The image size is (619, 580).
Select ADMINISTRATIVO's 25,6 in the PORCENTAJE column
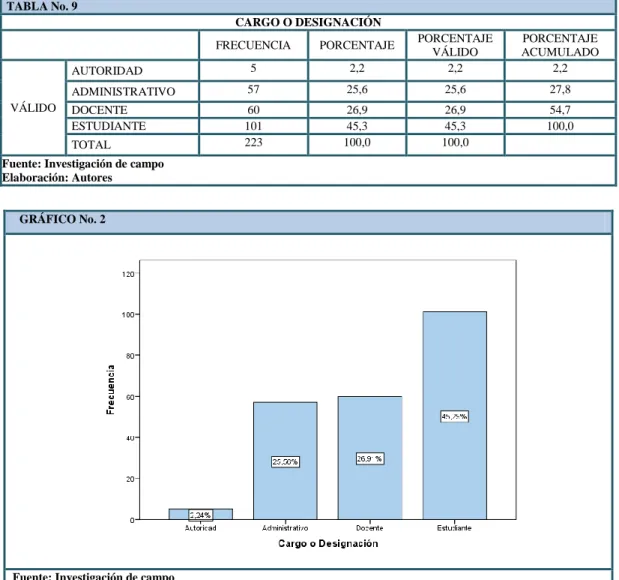pos(357,89)
